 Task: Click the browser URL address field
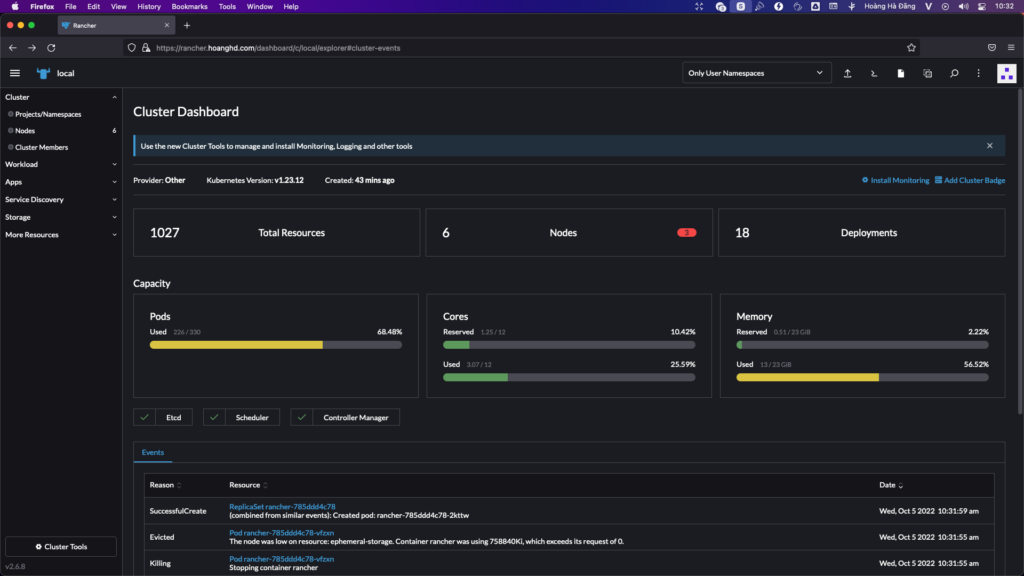point(522,48)
